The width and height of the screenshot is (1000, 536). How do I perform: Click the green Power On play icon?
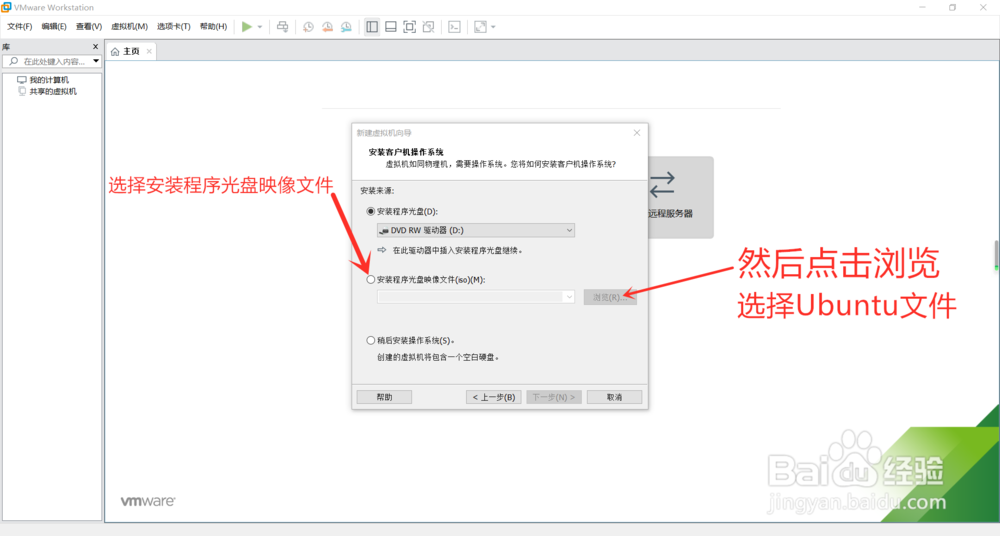(246, 27)
